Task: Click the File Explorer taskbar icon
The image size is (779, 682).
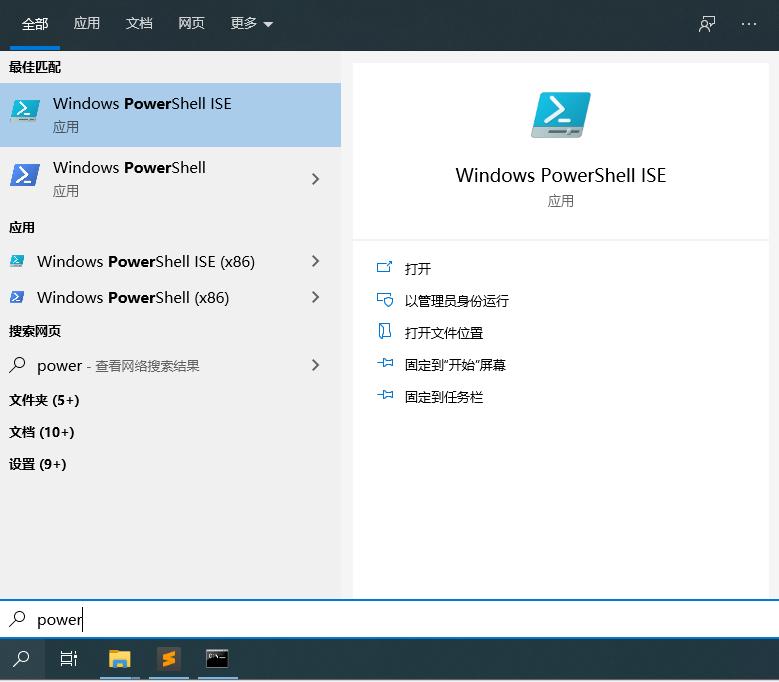Action: (x=120, y=658)
